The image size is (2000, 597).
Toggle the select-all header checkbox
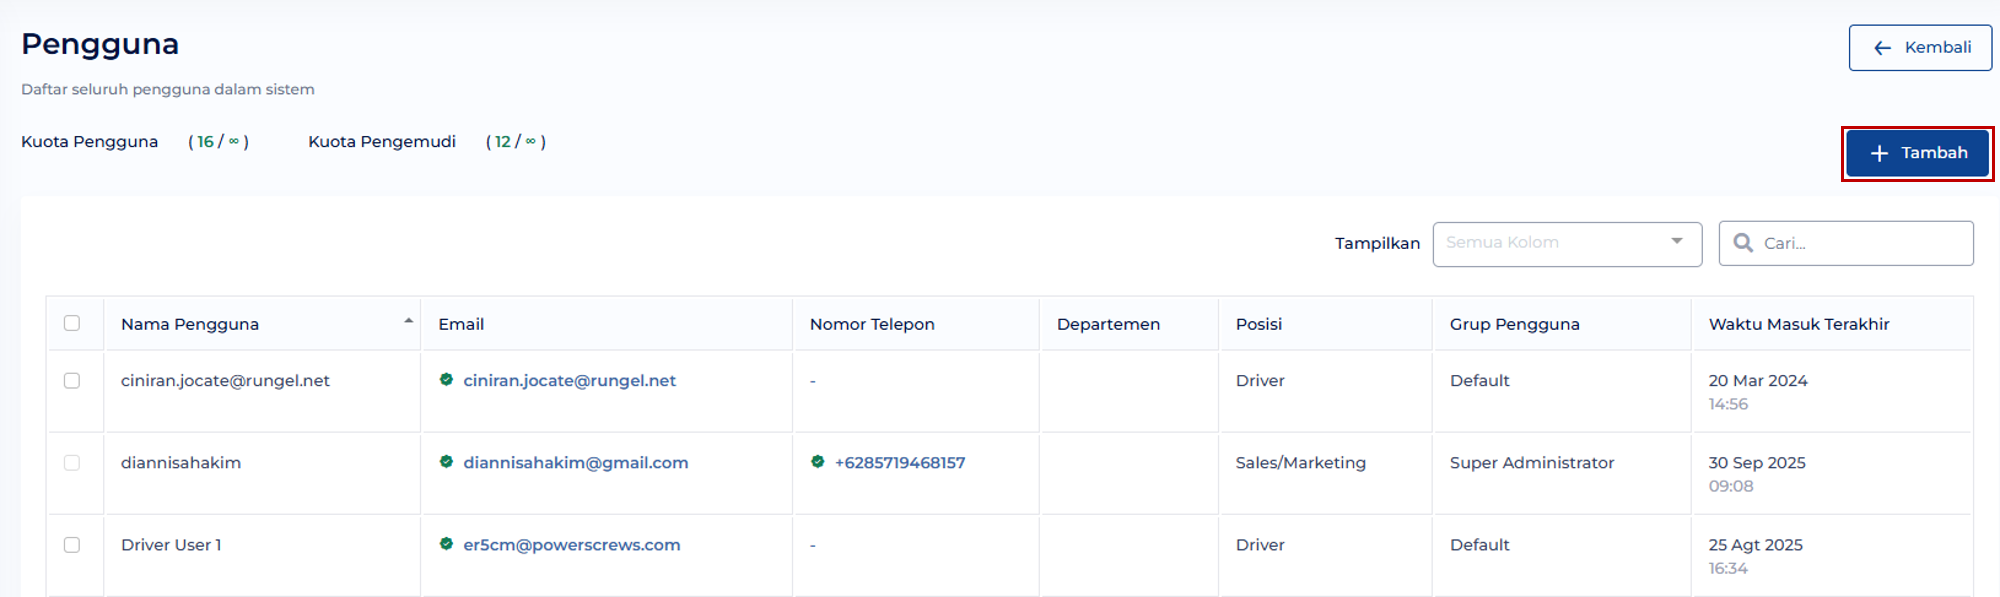pyautogui.click(x=72, y=323)
